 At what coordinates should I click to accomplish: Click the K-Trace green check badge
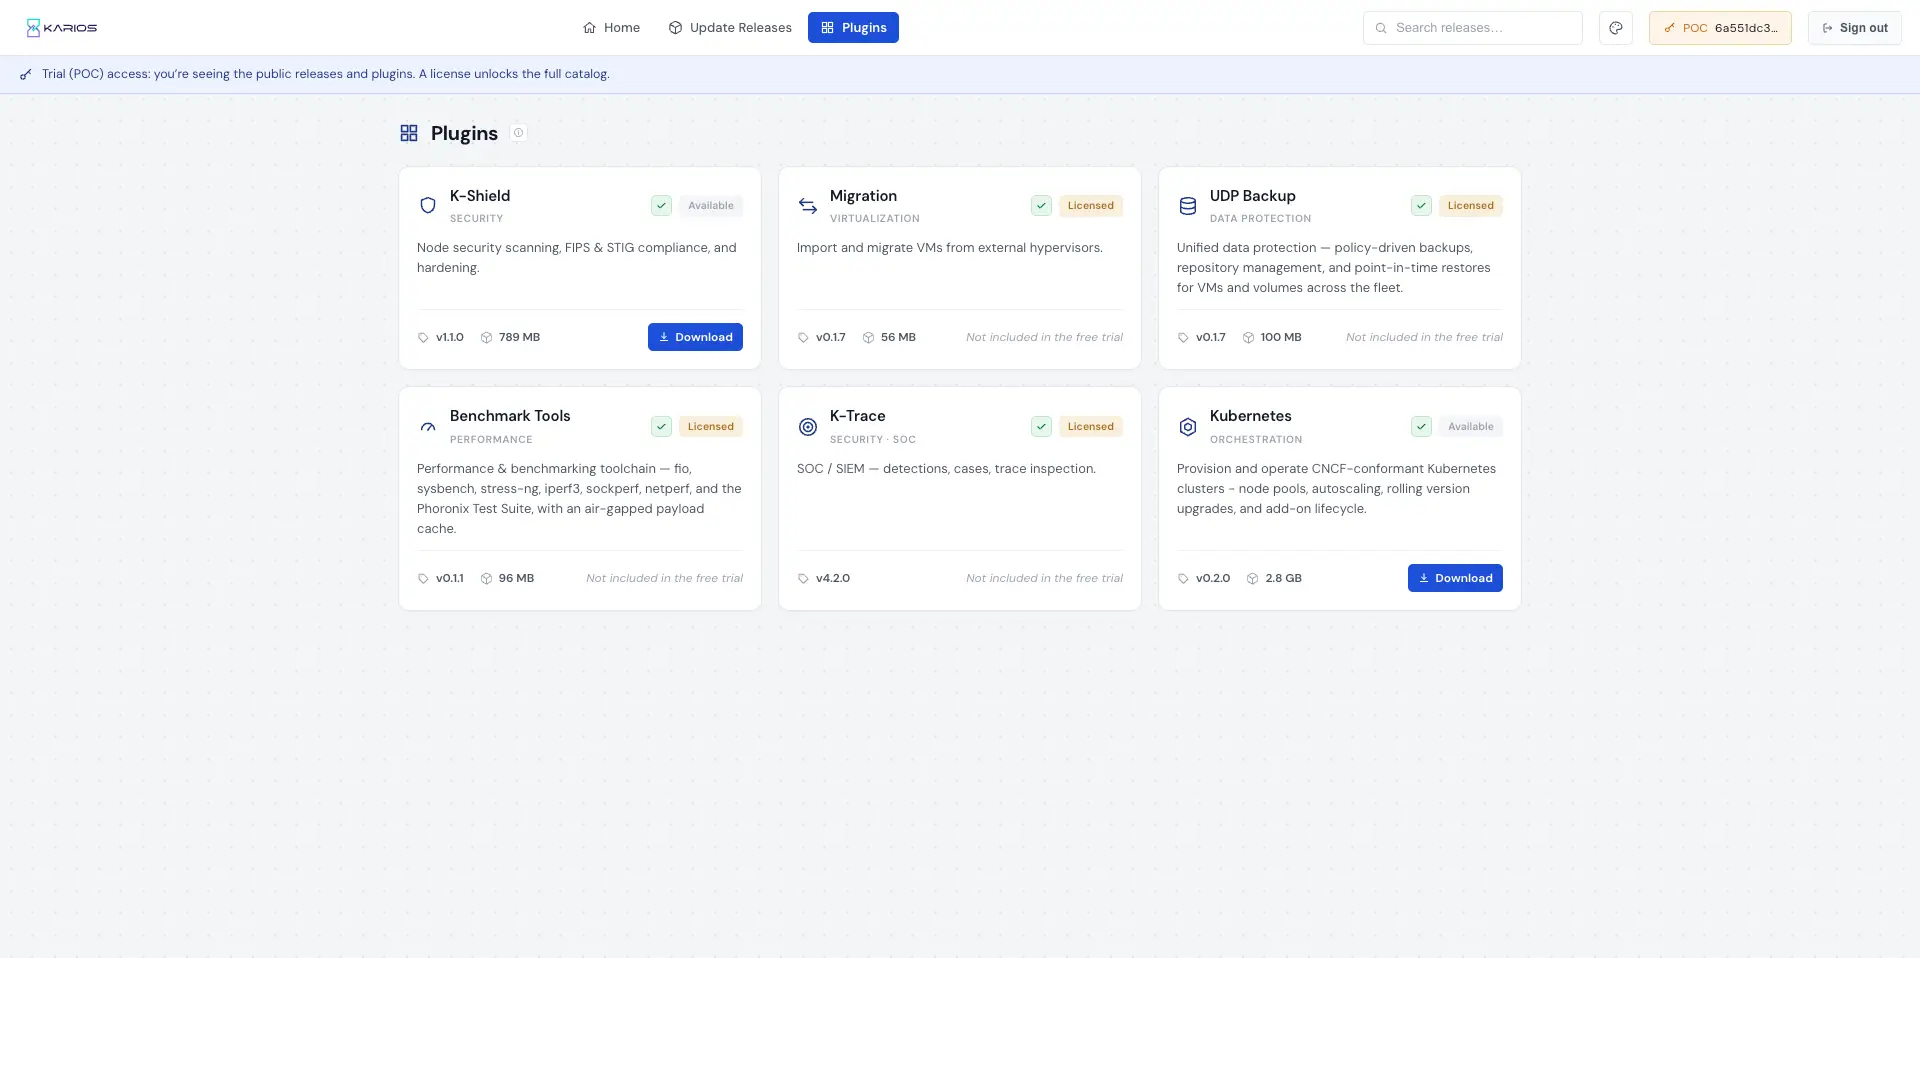point(1041,427)
